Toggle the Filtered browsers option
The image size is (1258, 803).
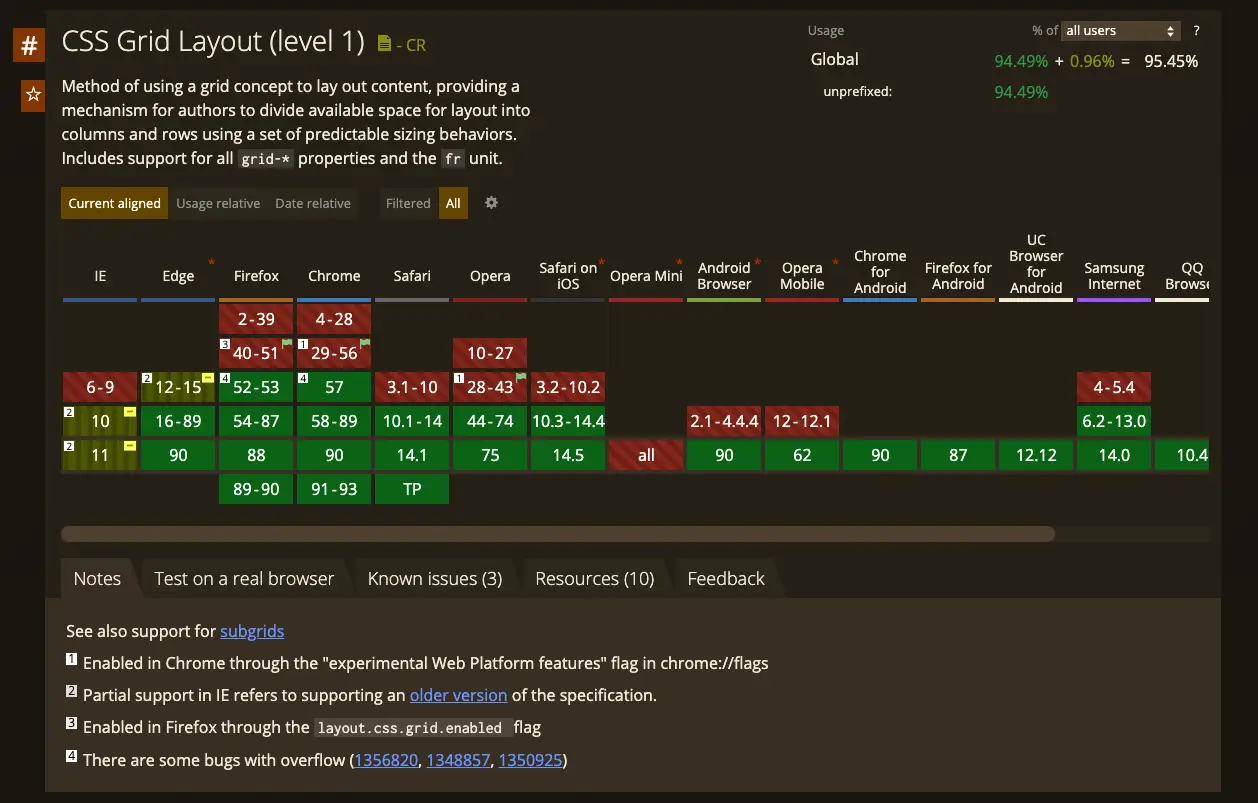click(408, 203)
